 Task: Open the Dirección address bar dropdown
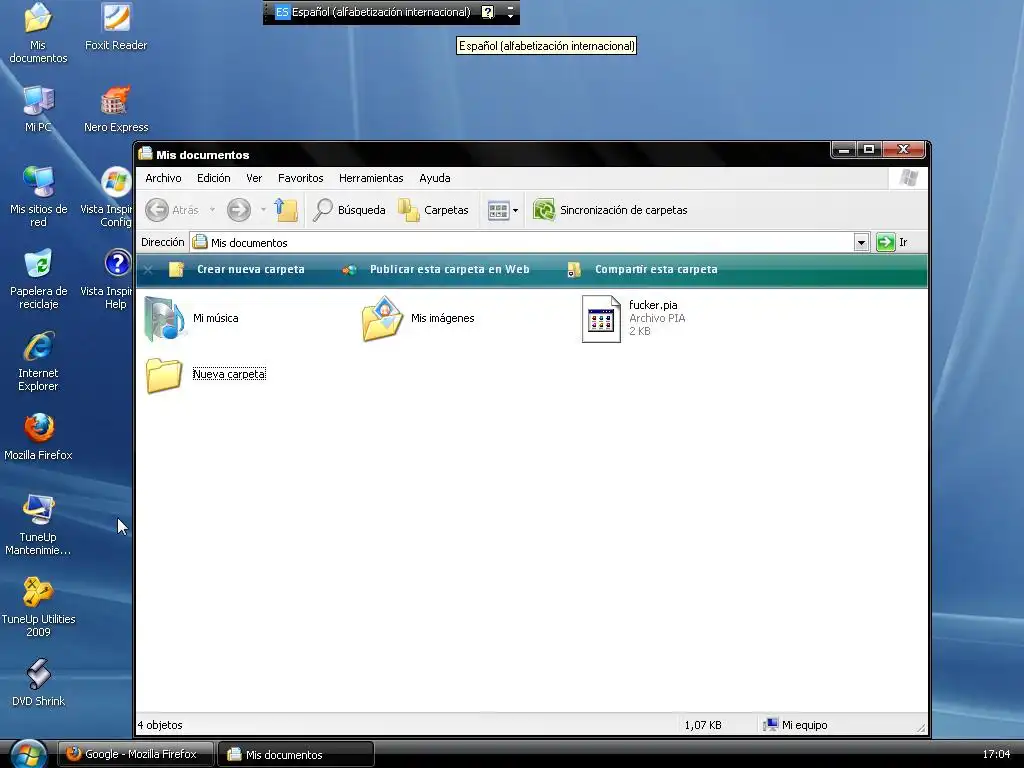tap(861, 242)
